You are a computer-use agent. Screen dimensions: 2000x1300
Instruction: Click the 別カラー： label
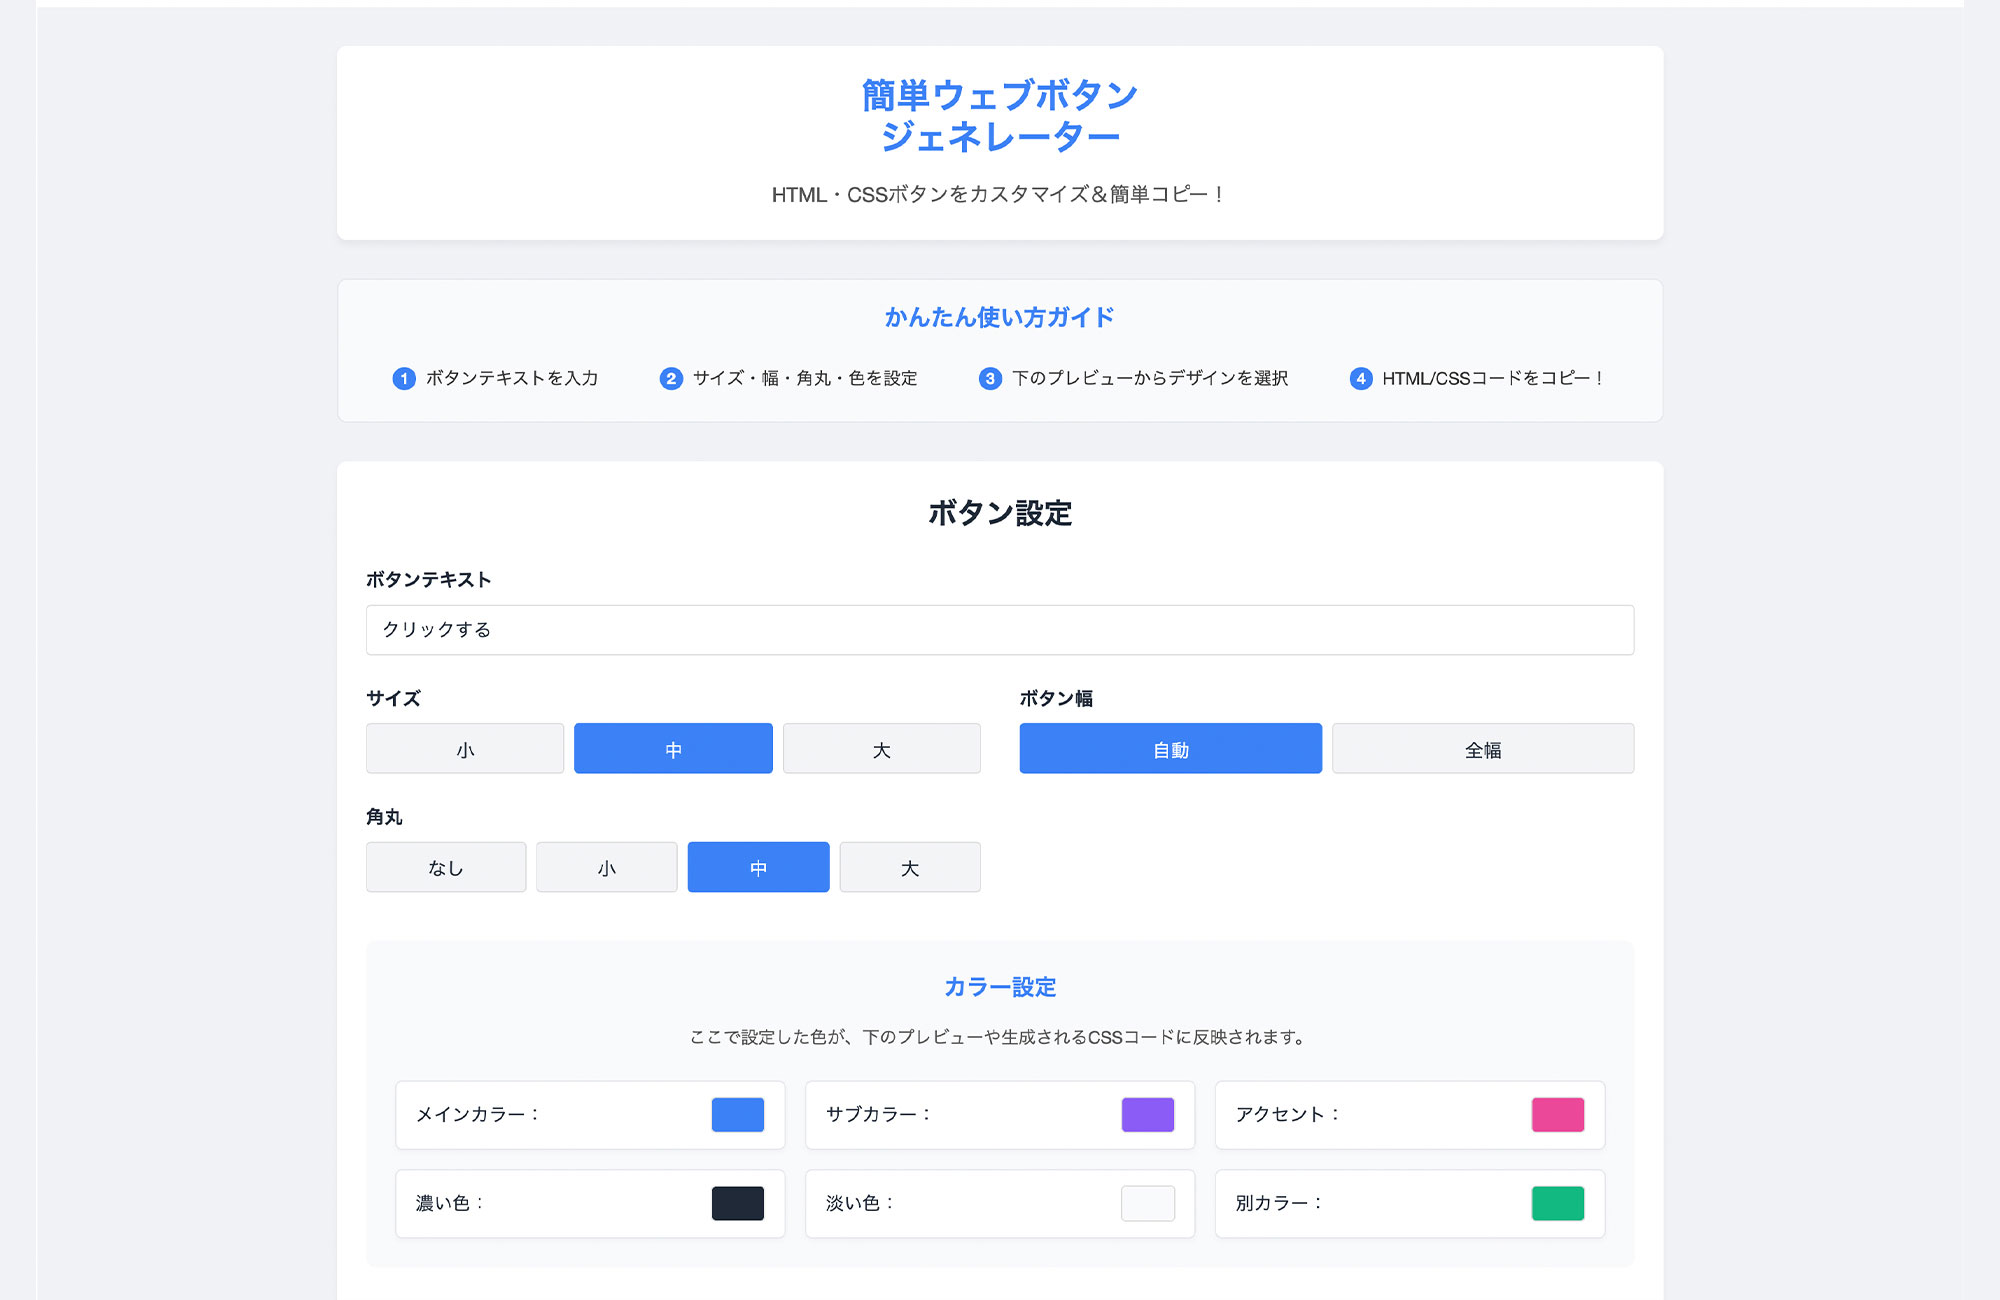(x=1280, y=1204)
